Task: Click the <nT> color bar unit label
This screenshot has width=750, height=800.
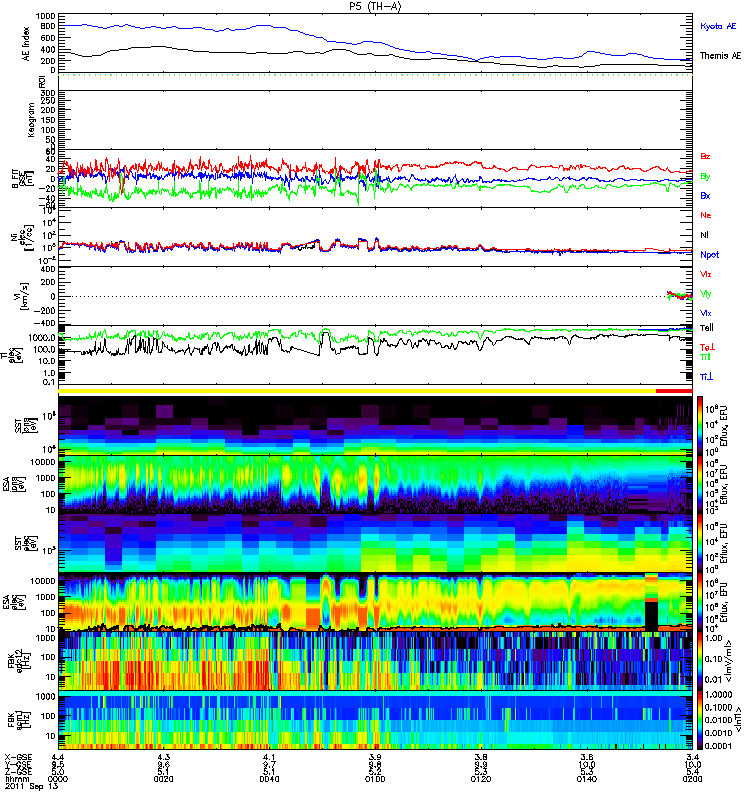Action: click(740, 720)
